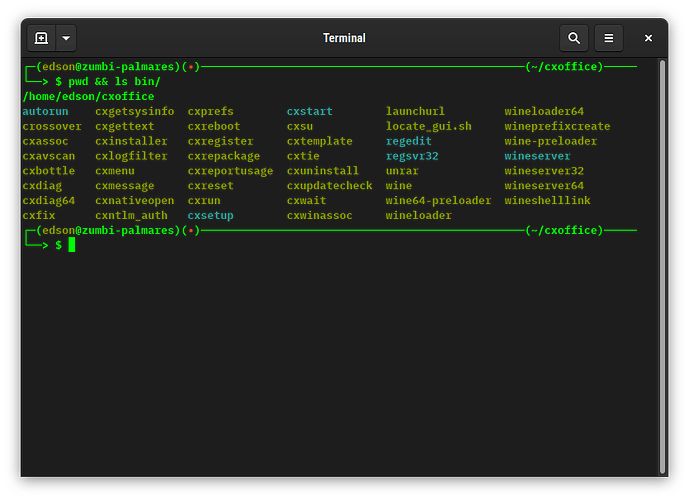The image size is (689, 500).
Task: Close the Terminal window
Action: pos(648,38)
